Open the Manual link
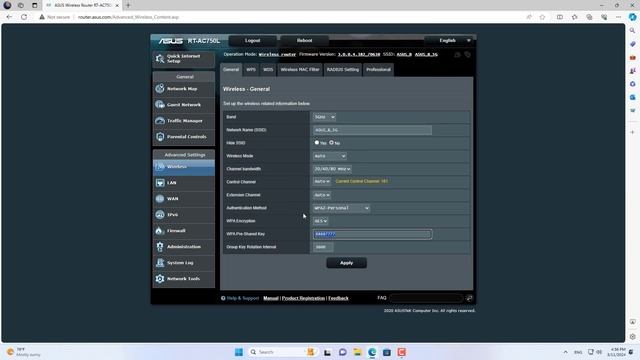640x360 pixels. tap(271, 298)
